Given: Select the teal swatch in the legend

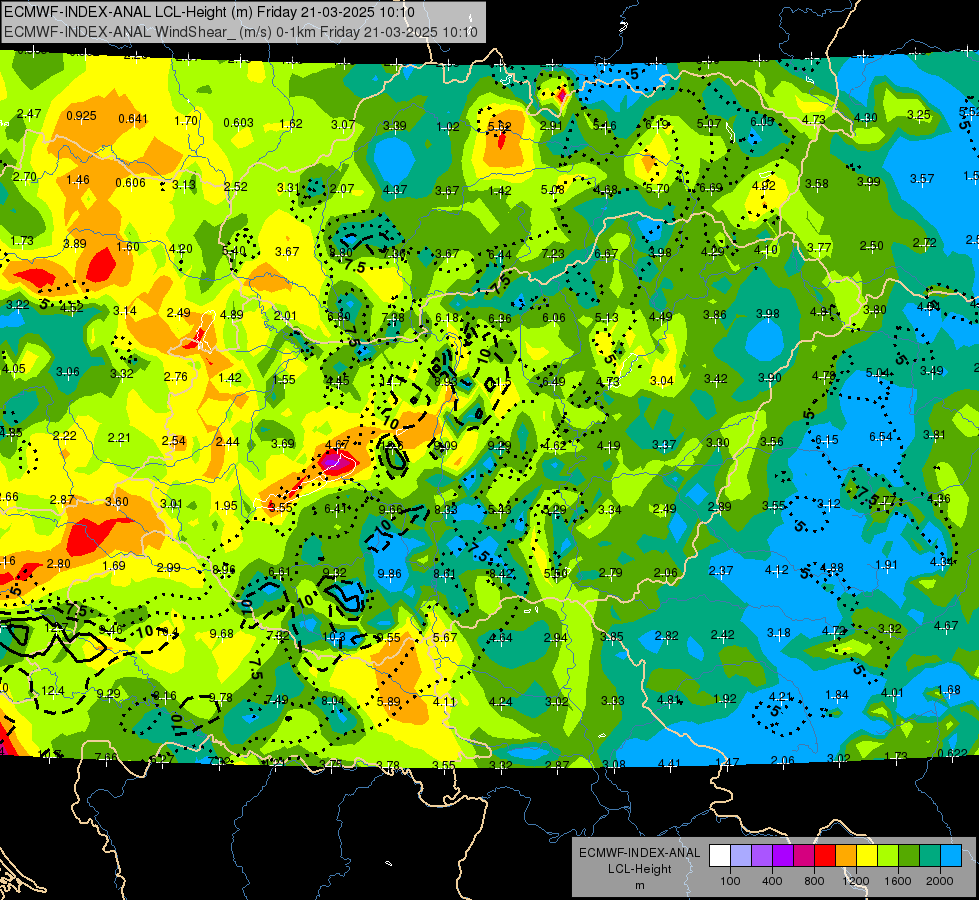Looking at the screenshot, I should (x=930, y=856).
